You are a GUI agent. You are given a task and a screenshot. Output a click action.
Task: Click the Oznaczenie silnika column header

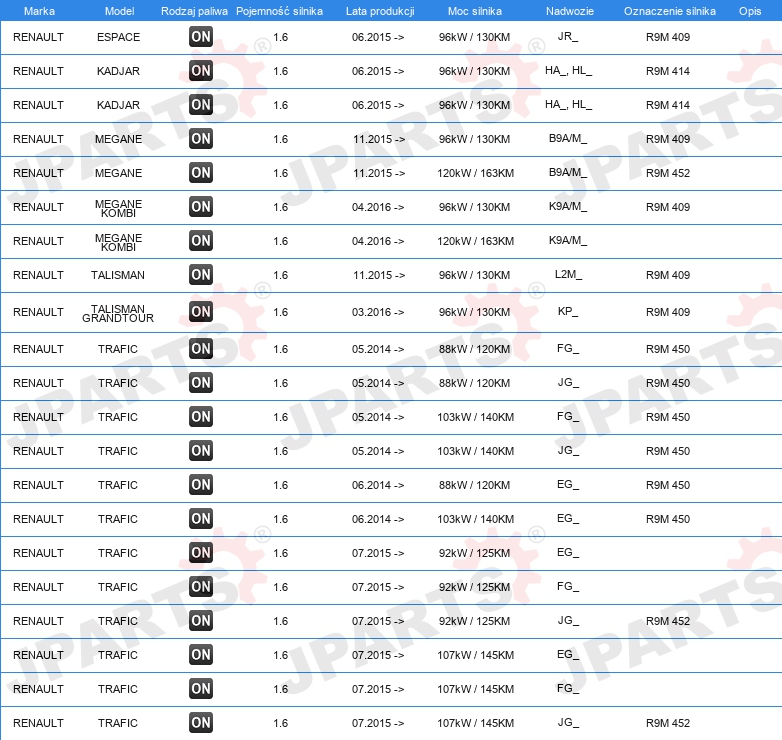(670, 11)
